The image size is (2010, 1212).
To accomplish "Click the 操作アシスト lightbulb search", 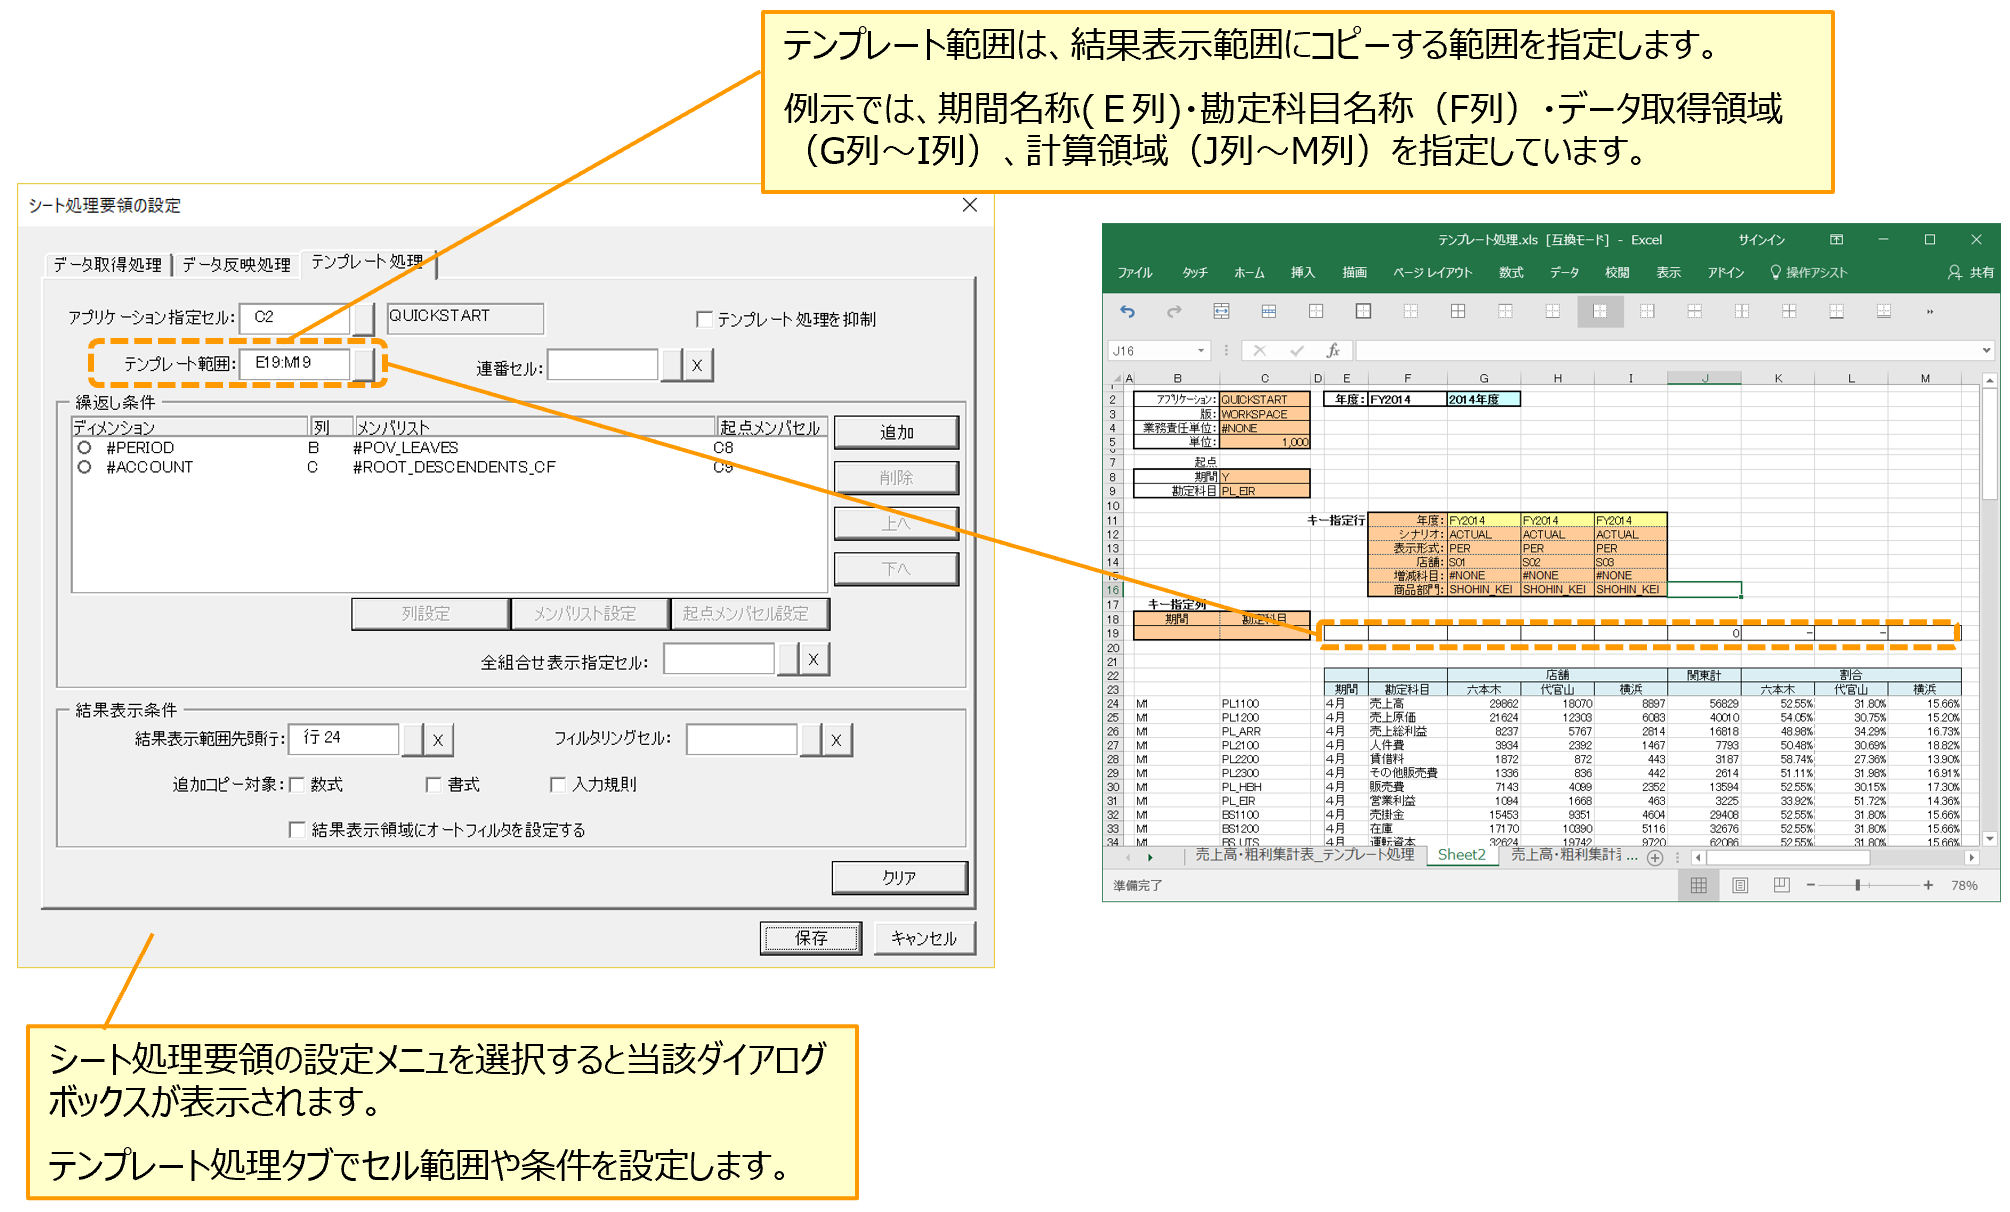I will point(1808,273).
